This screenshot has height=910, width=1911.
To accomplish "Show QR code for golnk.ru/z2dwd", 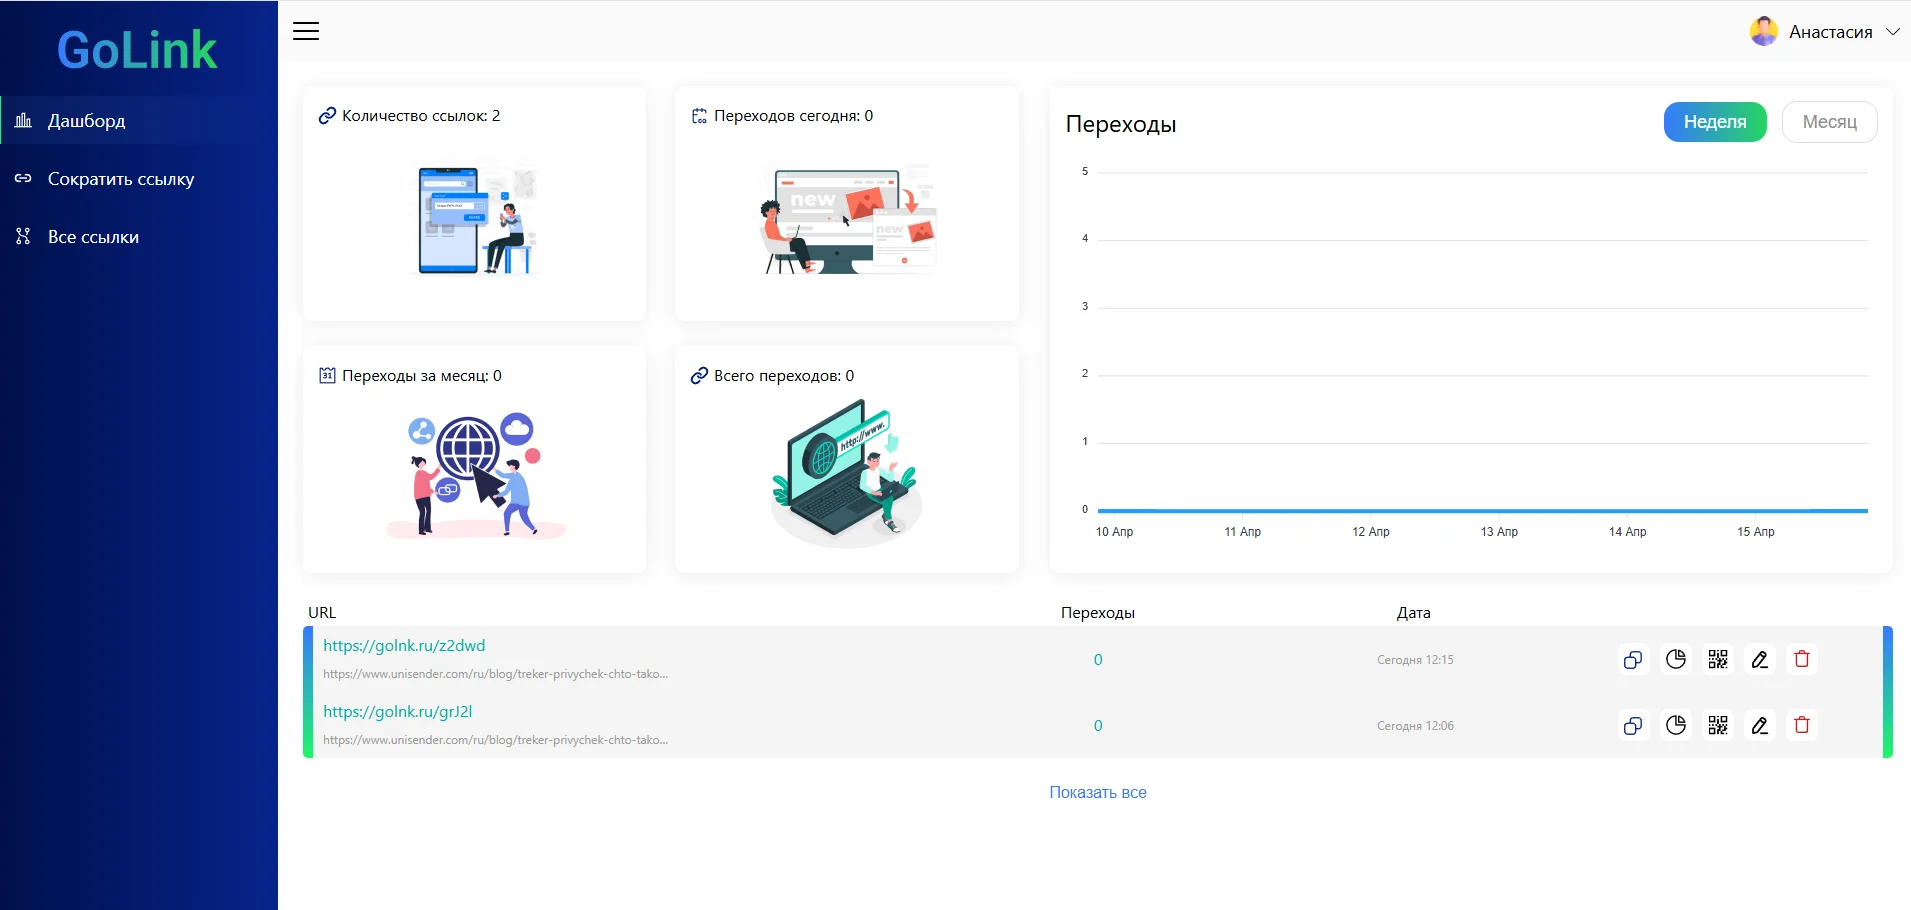I will pos(1718,660).
